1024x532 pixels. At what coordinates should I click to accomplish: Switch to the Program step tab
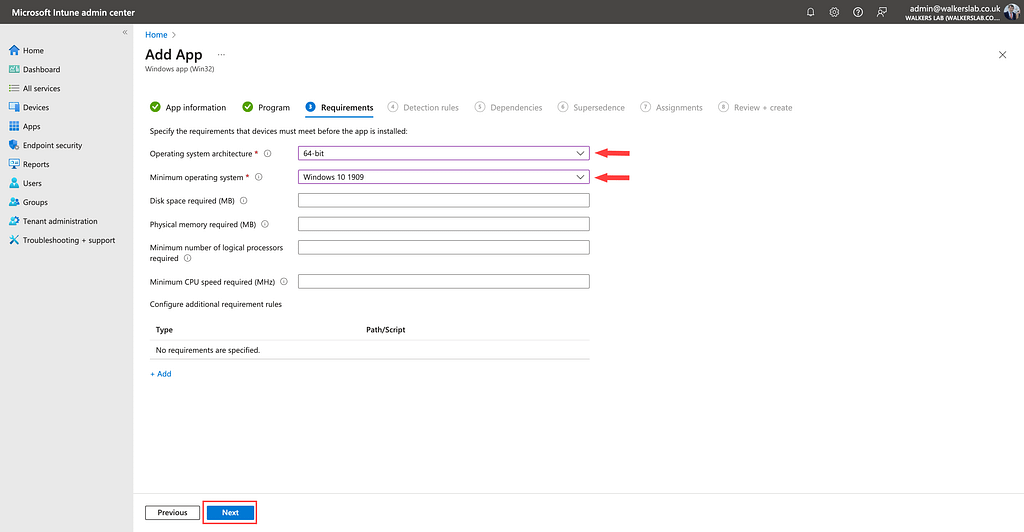pos(273,108)
